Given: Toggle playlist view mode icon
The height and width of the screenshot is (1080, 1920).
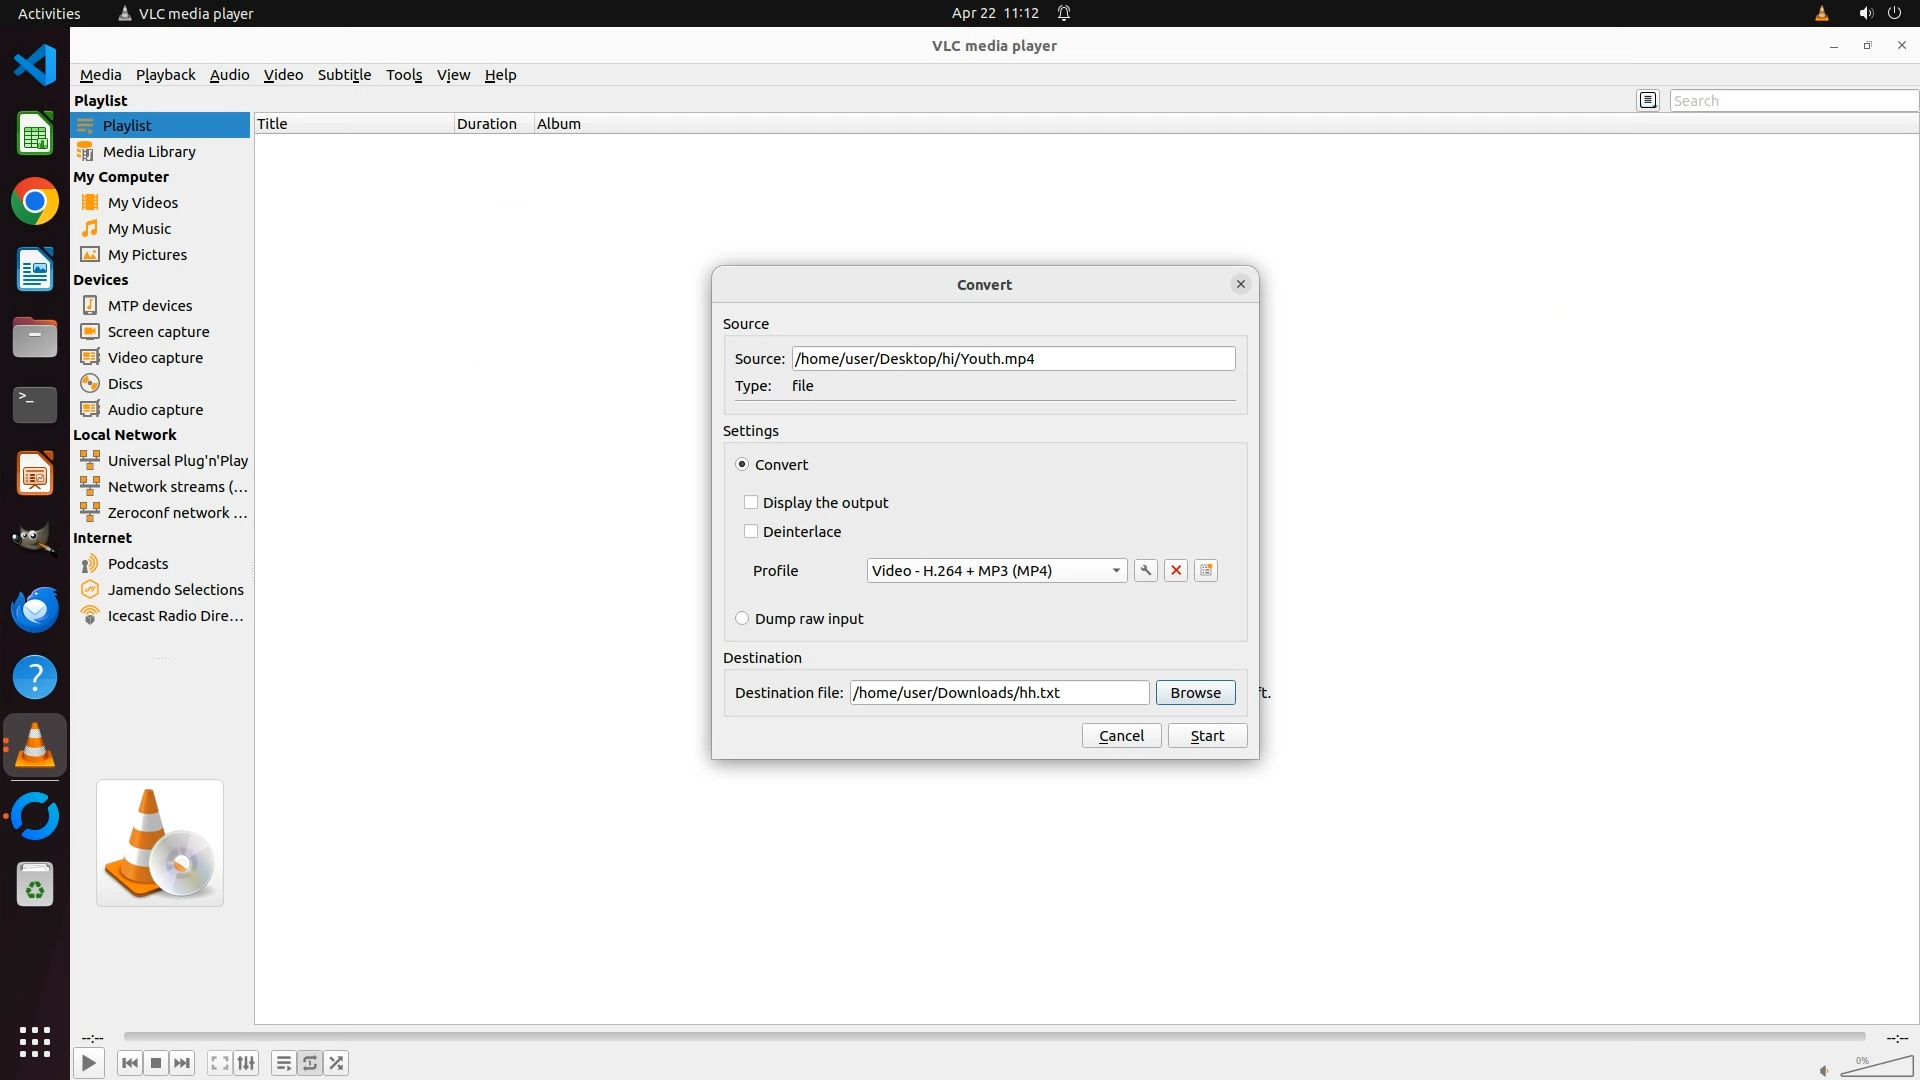Looking at the screenshot, I should (x=1648, y=100).
